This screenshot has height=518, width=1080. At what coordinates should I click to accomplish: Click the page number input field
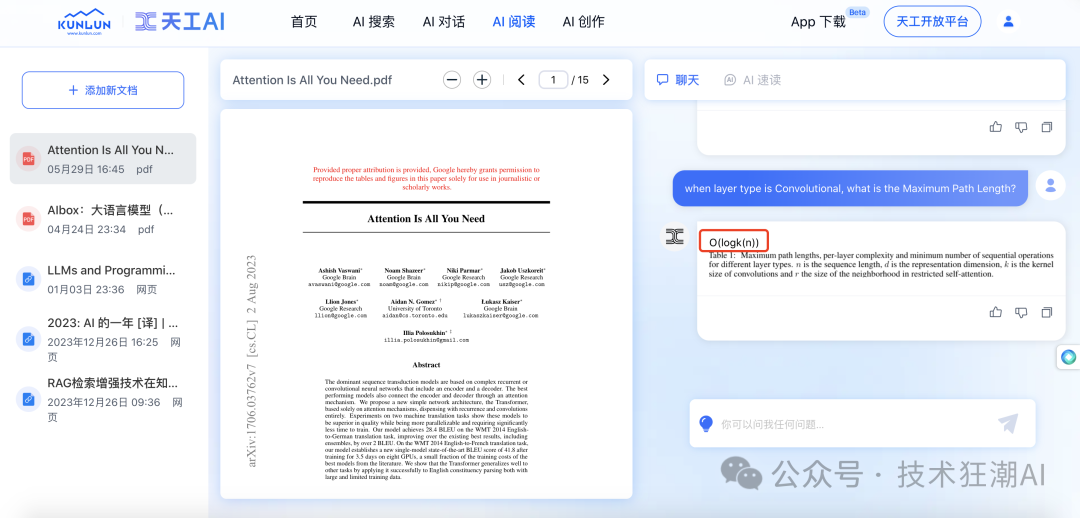554,80
